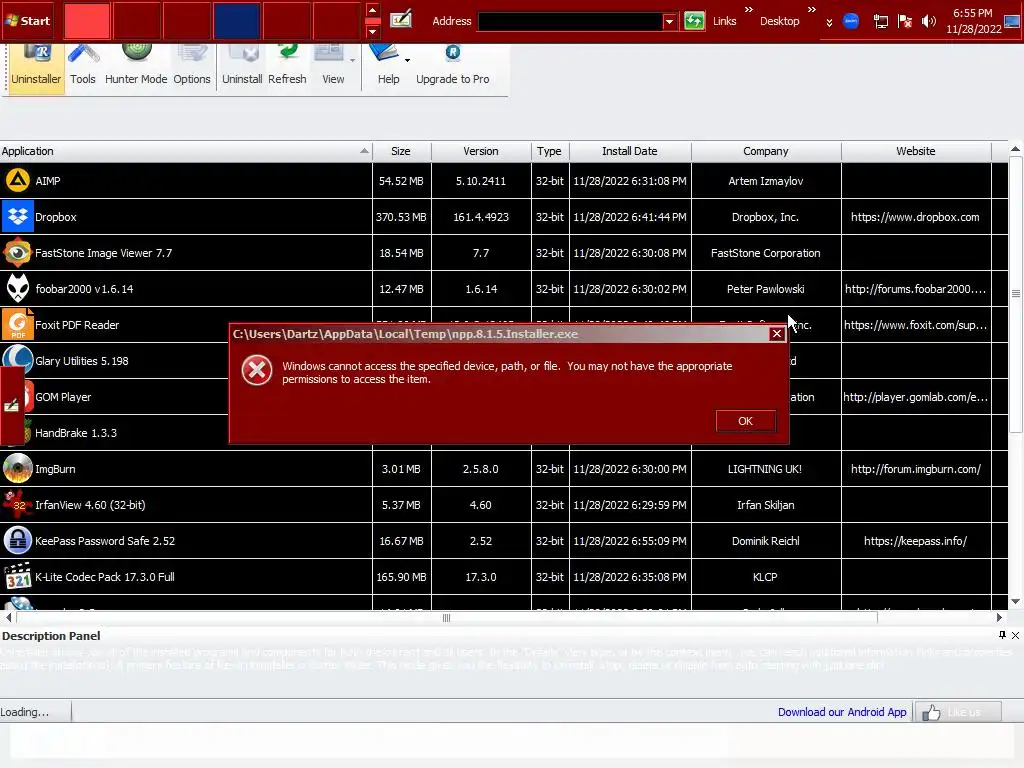Image resolution: width=1024 pixels, height=768 pixels.
Task: Select the ImgBurn disc icon
Action: pyautogui.click(x=18, y=469)
